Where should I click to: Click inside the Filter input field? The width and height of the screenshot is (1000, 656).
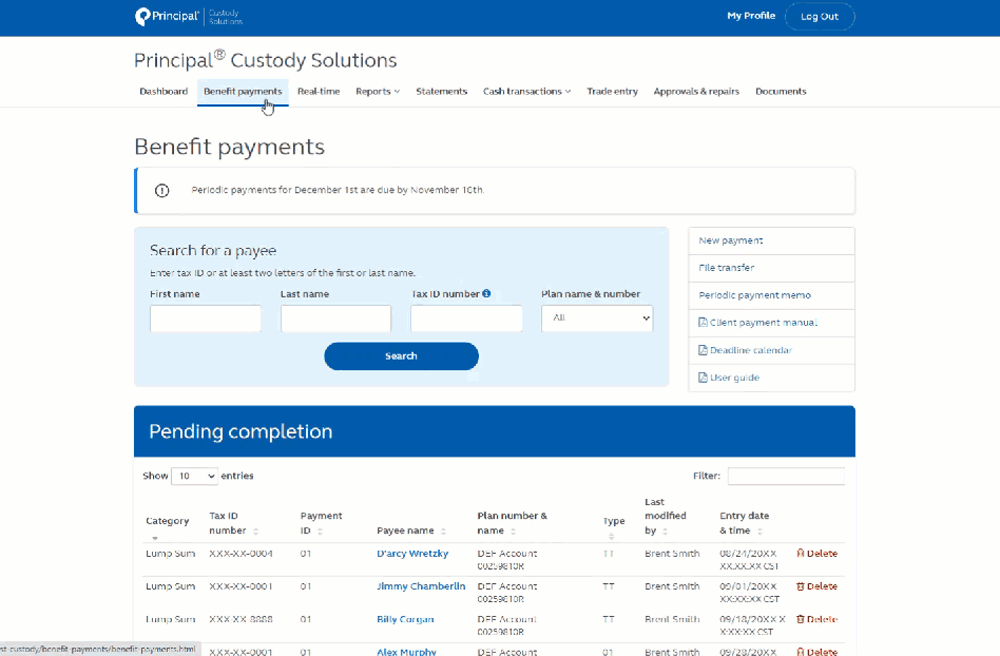point(786,475)
